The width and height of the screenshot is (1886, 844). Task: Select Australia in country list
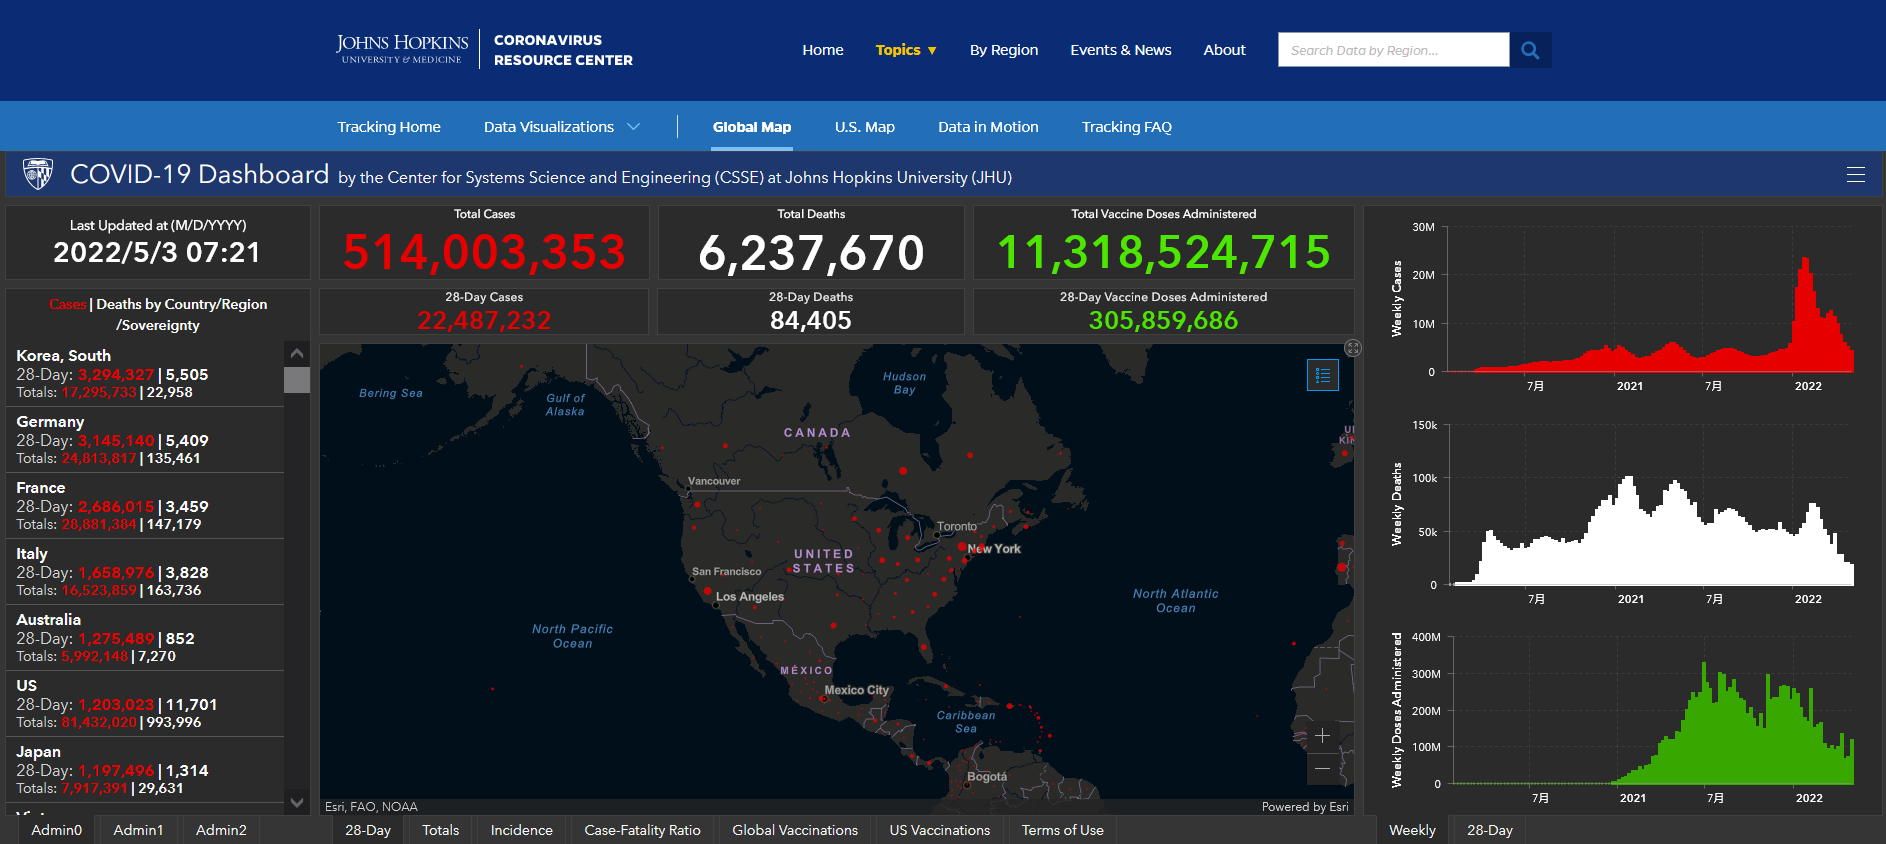tap(145, 638)
